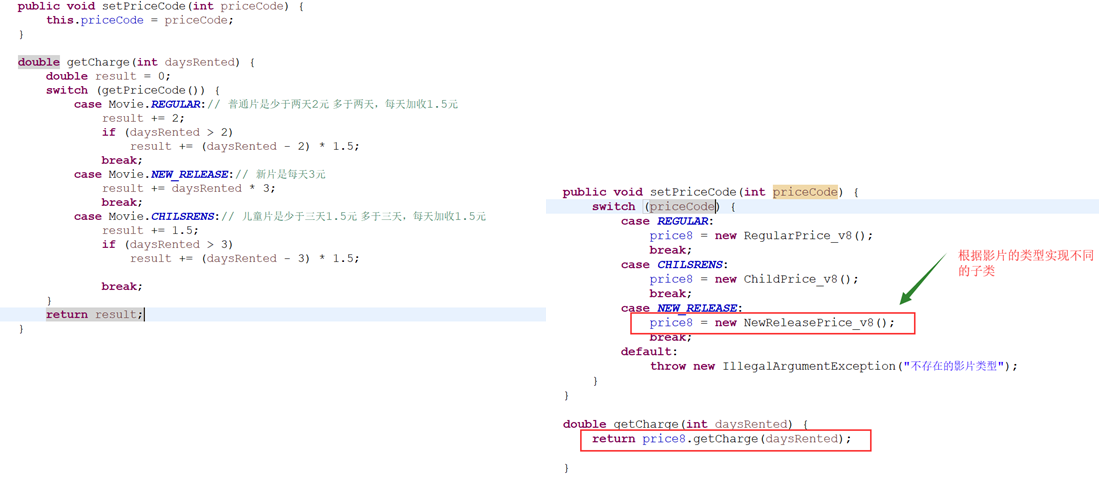Screen dimensions: 1099x477
Task: Click the 'throw new IllegalArgumentException' line
Action: click(x=833, y=366)
